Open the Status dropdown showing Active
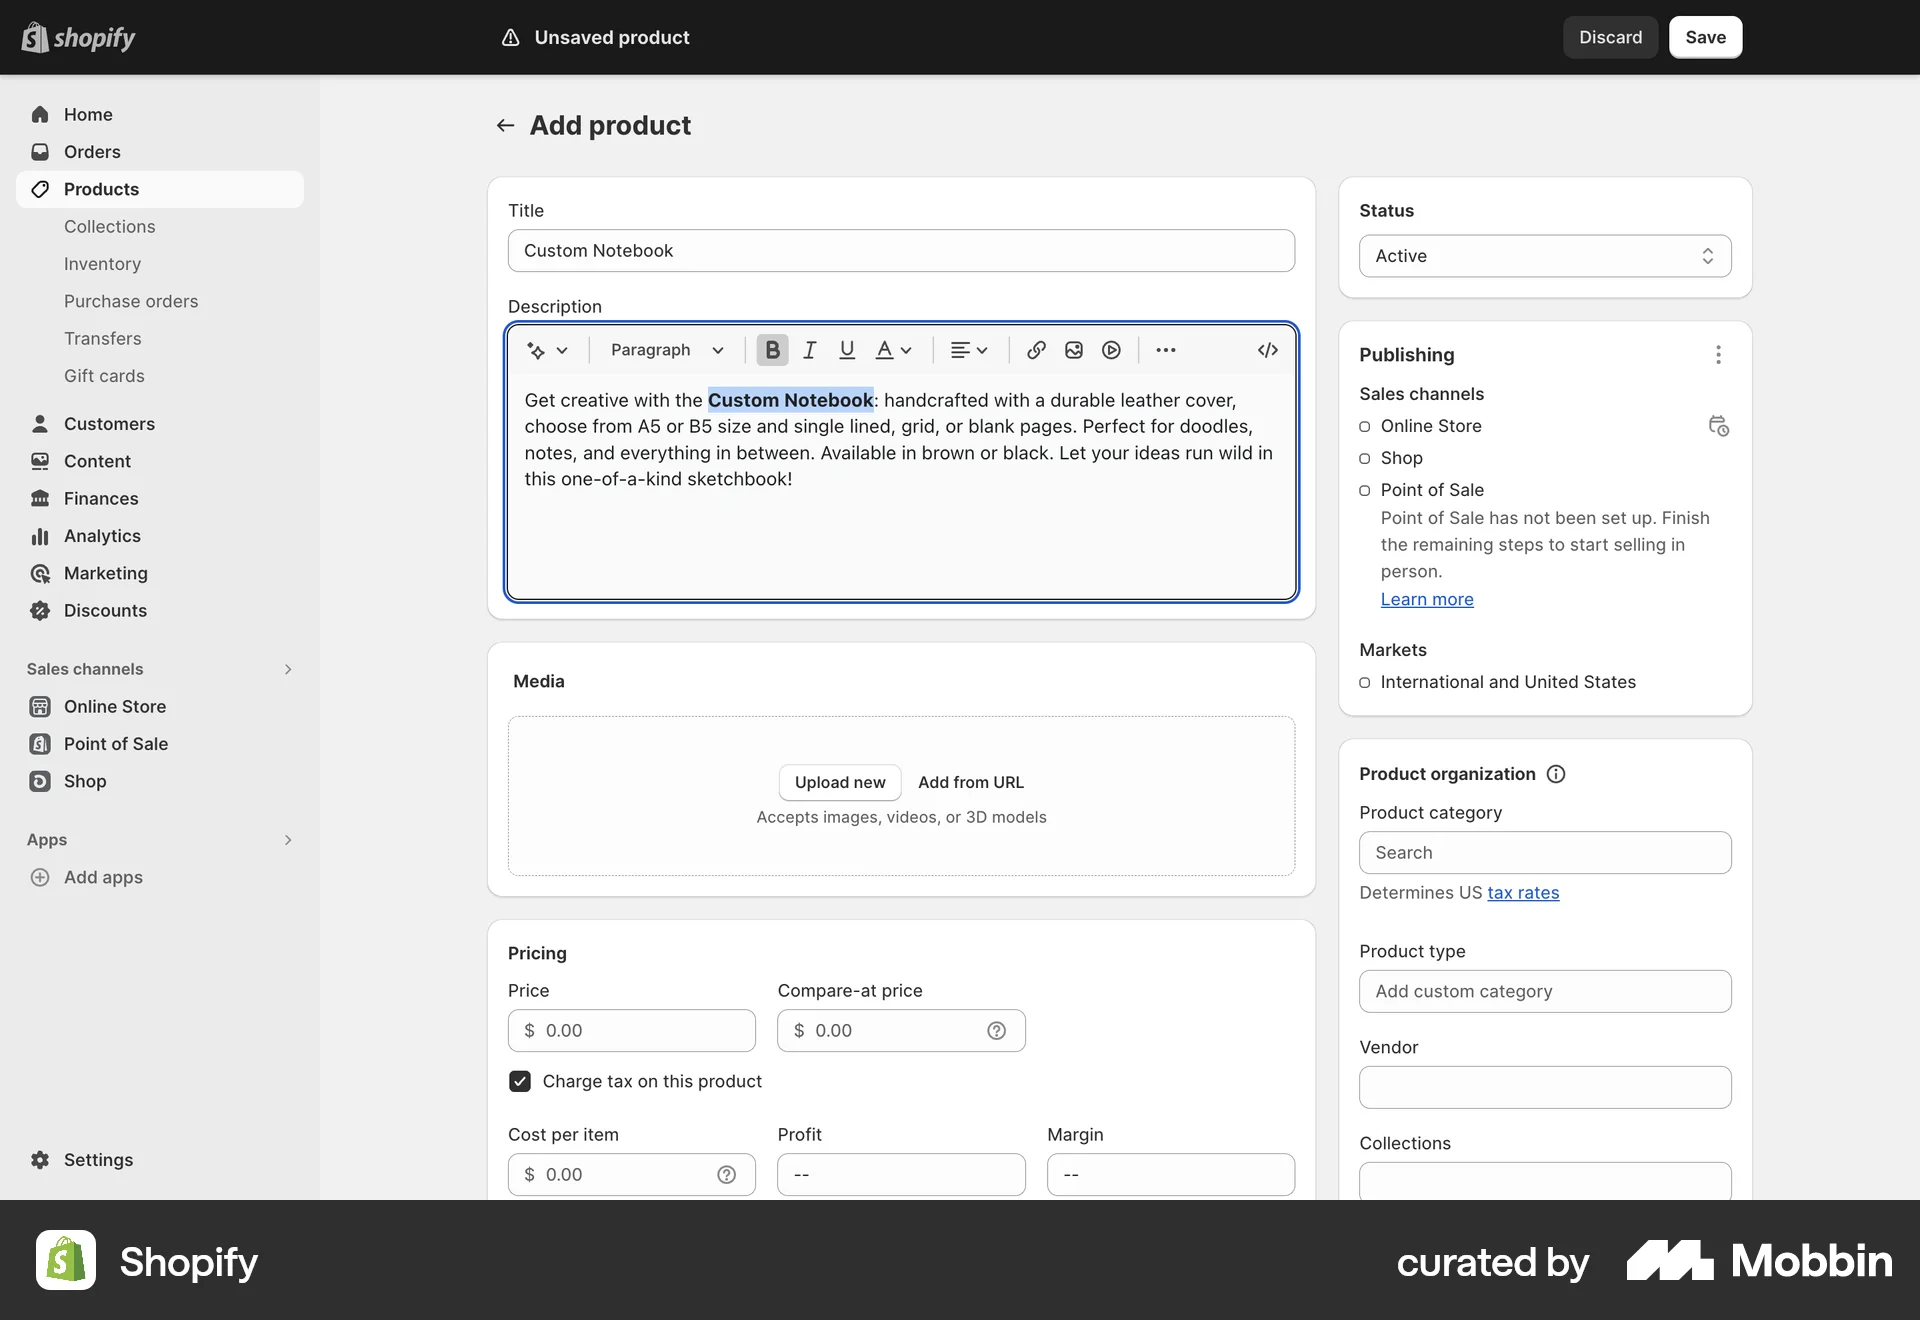1920x1320 pixels. point(1544,256)
